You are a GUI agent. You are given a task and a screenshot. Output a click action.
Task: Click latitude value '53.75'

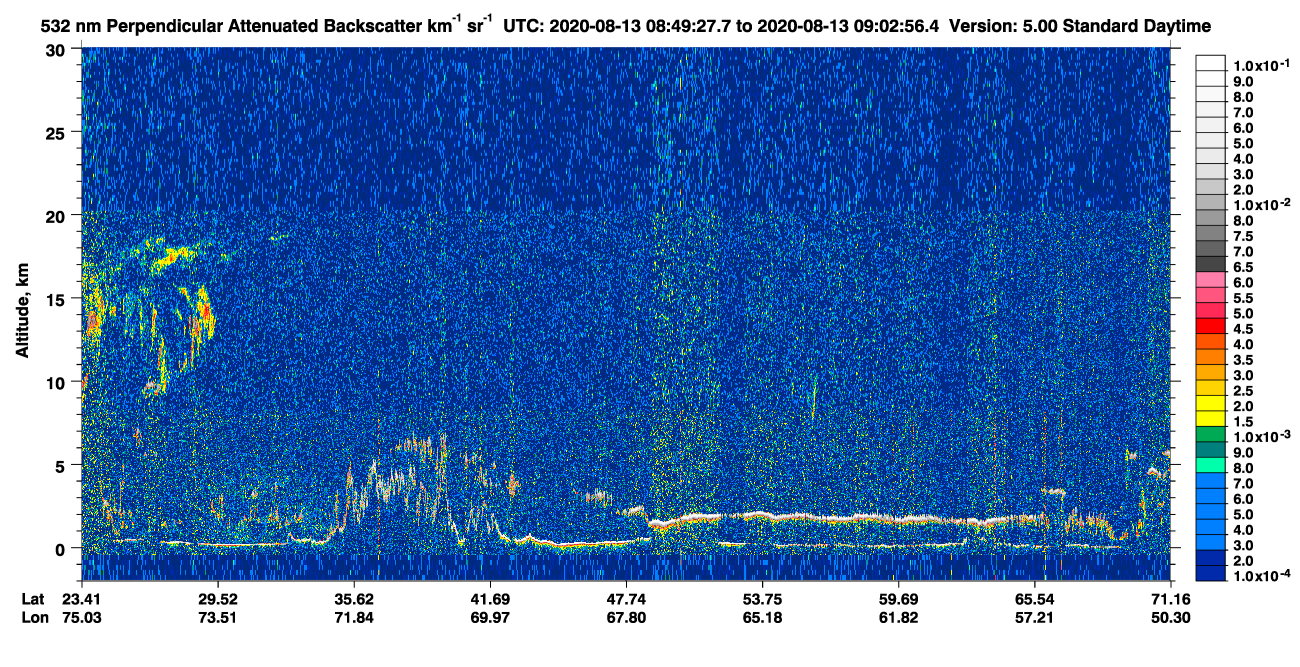coord(762,599)
